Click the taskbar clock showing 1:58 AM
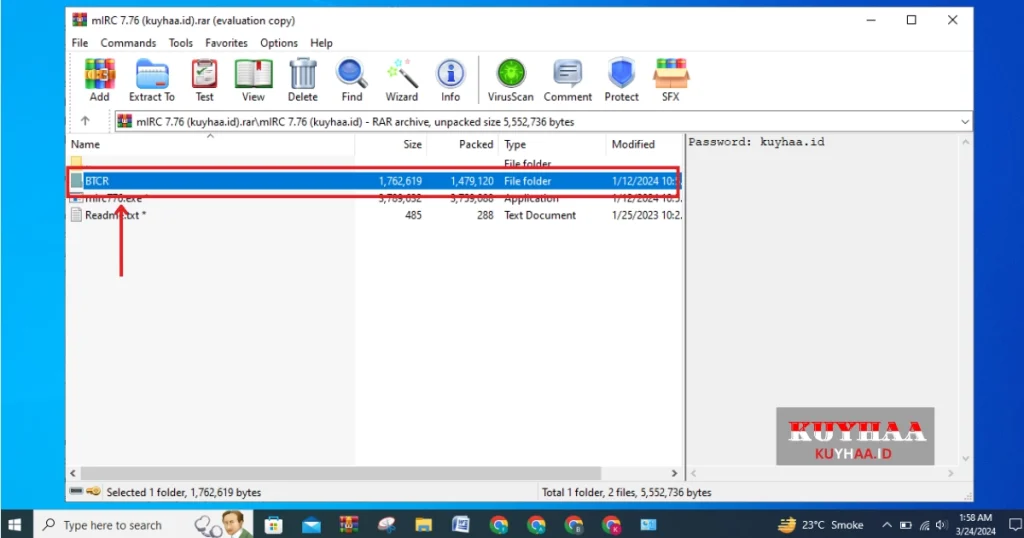This screenshot has width=1024, height=538. 976,524
